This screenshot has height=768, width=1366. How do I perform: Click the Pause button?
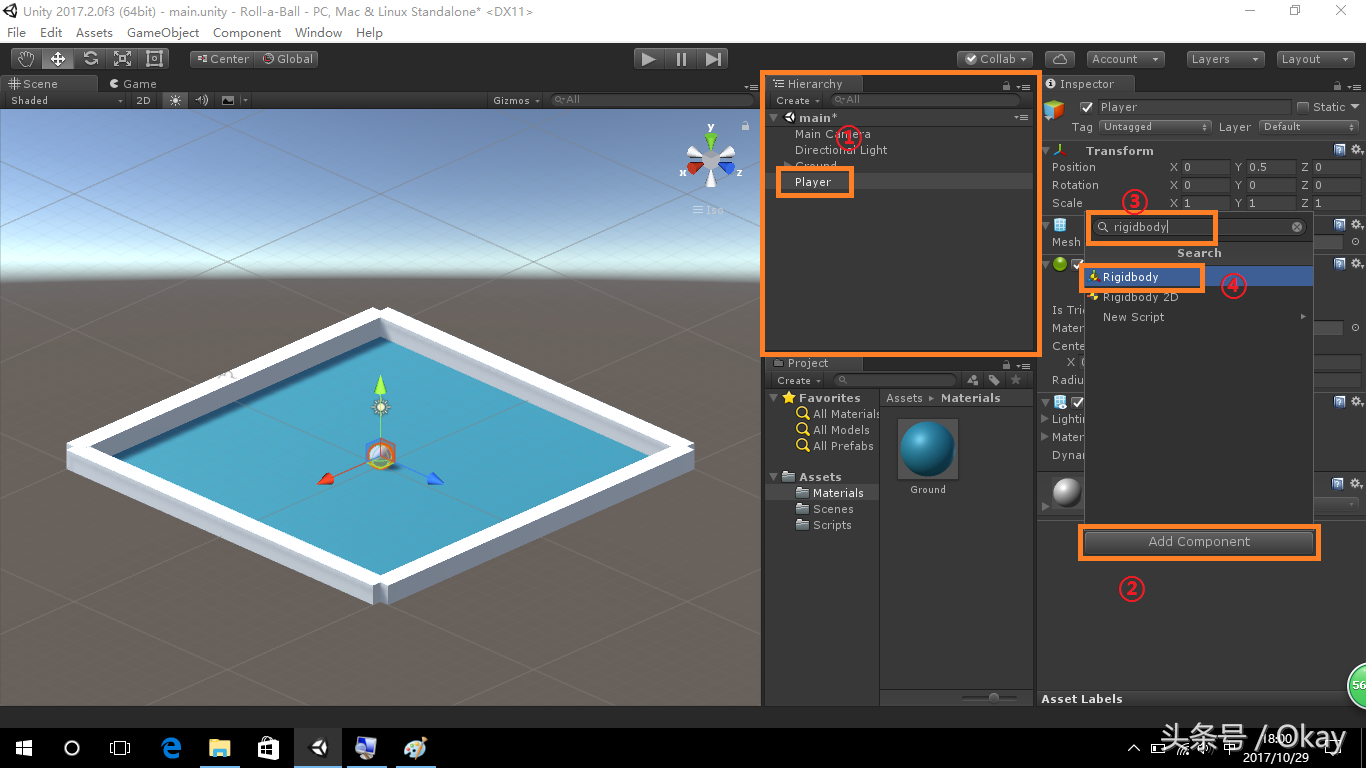[x=681, y=59]
